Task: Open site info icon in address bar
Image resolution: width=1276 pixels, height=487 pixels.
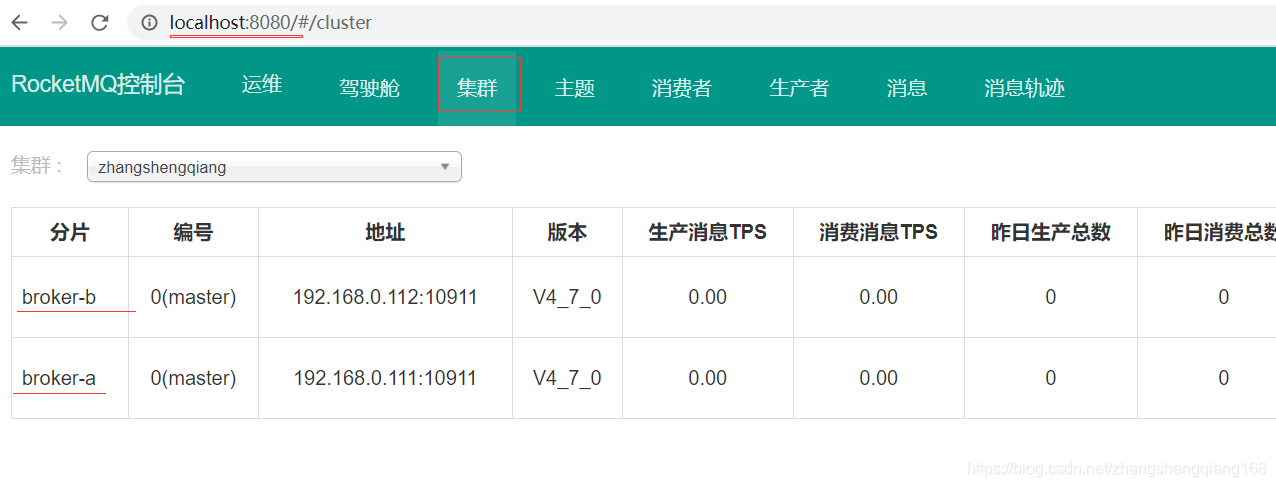Action: tap(150, 22)
